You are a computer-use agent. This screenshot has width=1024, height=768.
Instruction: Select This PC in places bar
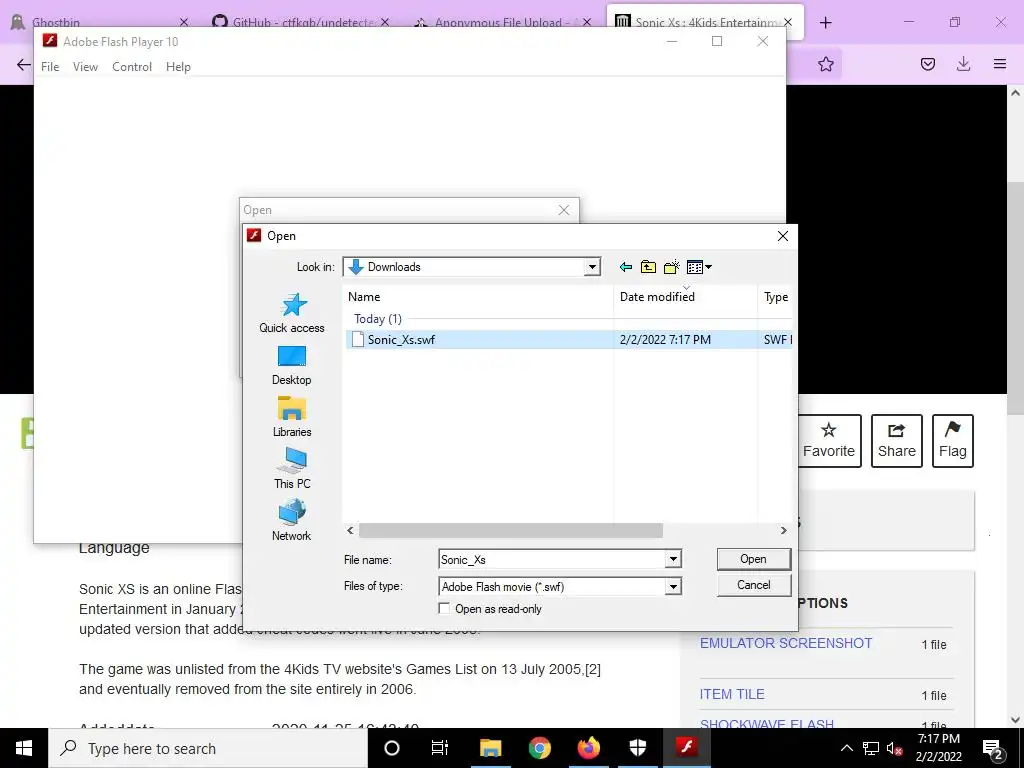click(x=292, y=469)
